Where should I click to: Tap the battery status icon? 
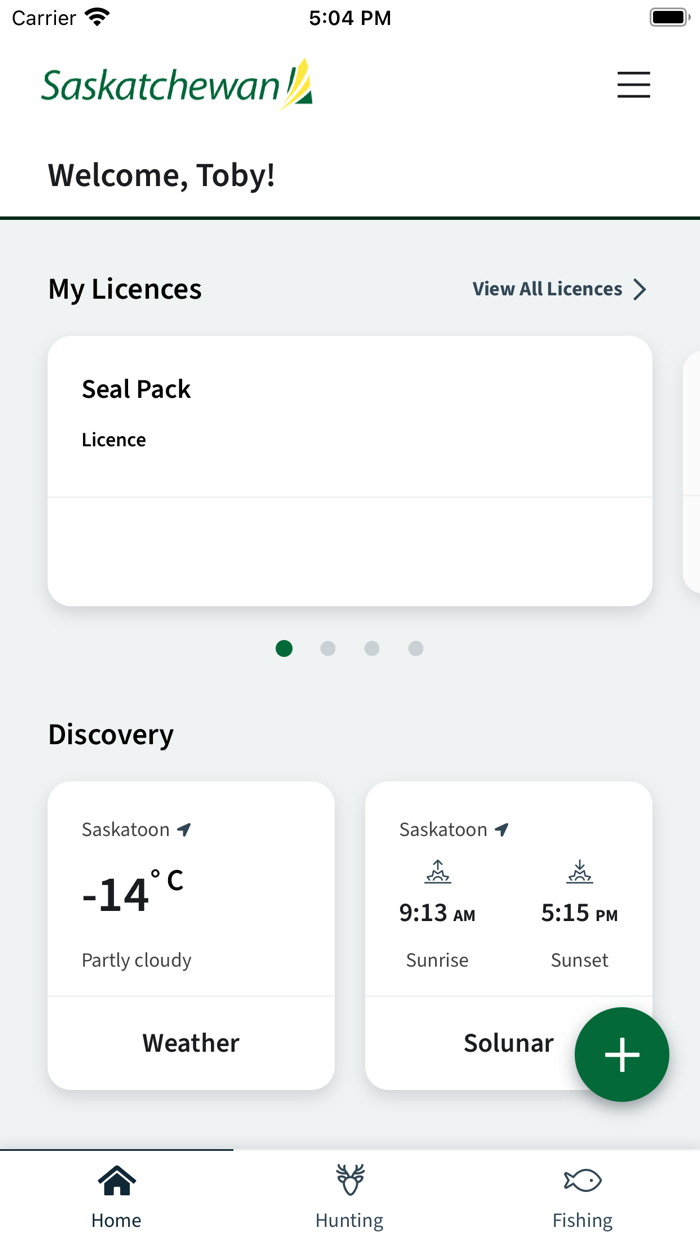coord(669,17)
